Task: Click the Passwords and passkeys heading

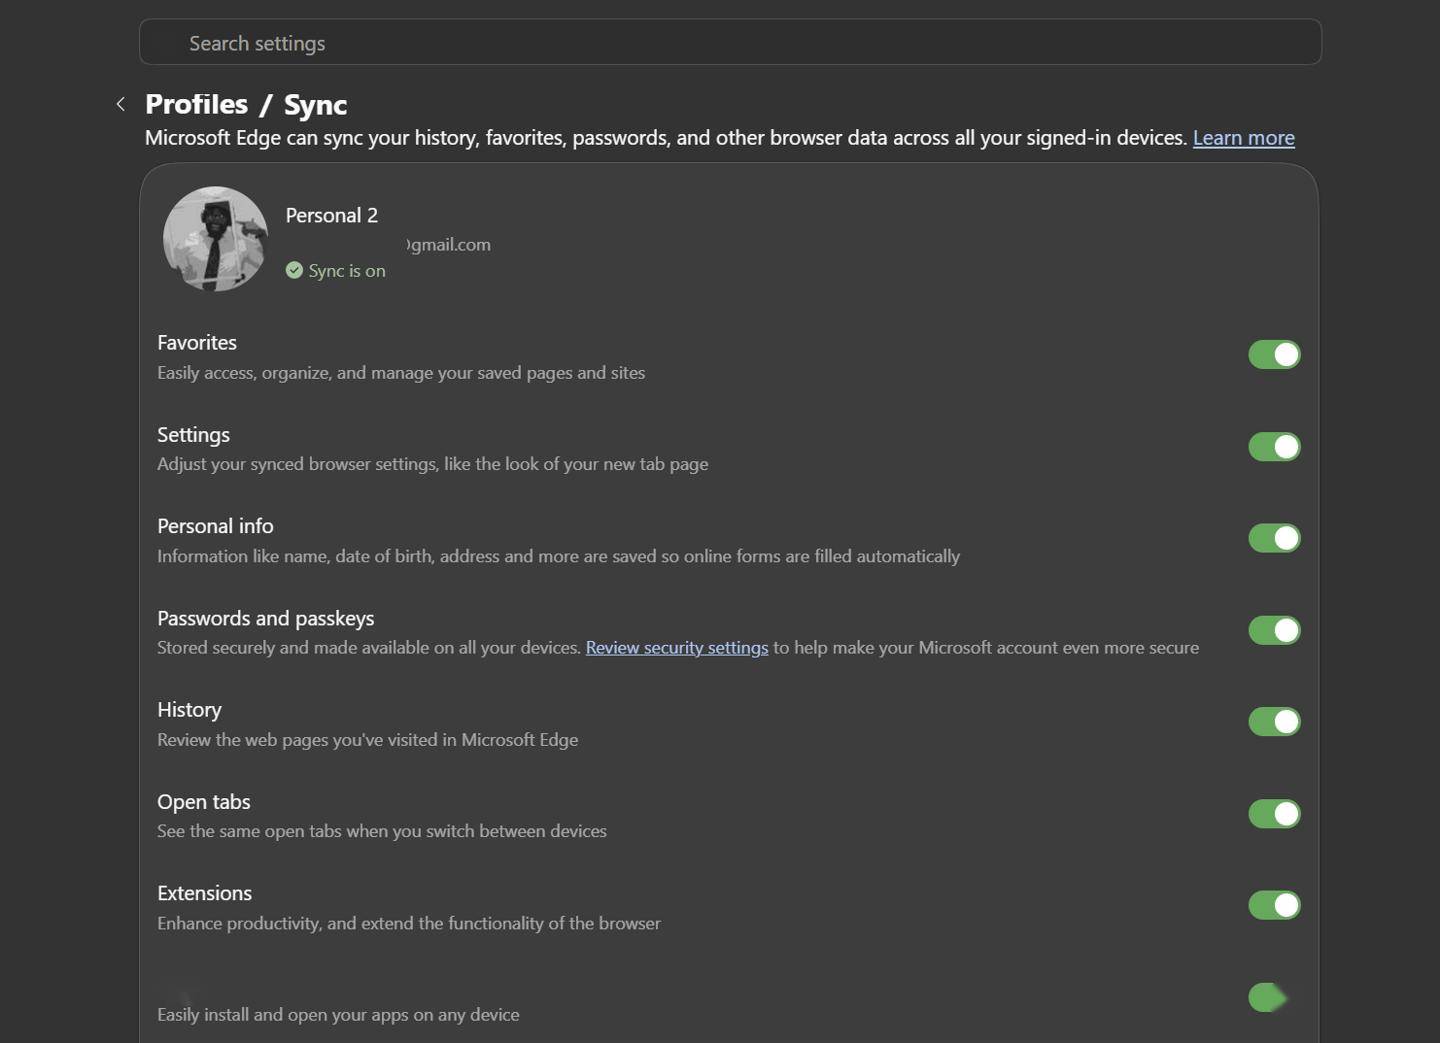Action: pyautogui.click(x=266, y=618)
